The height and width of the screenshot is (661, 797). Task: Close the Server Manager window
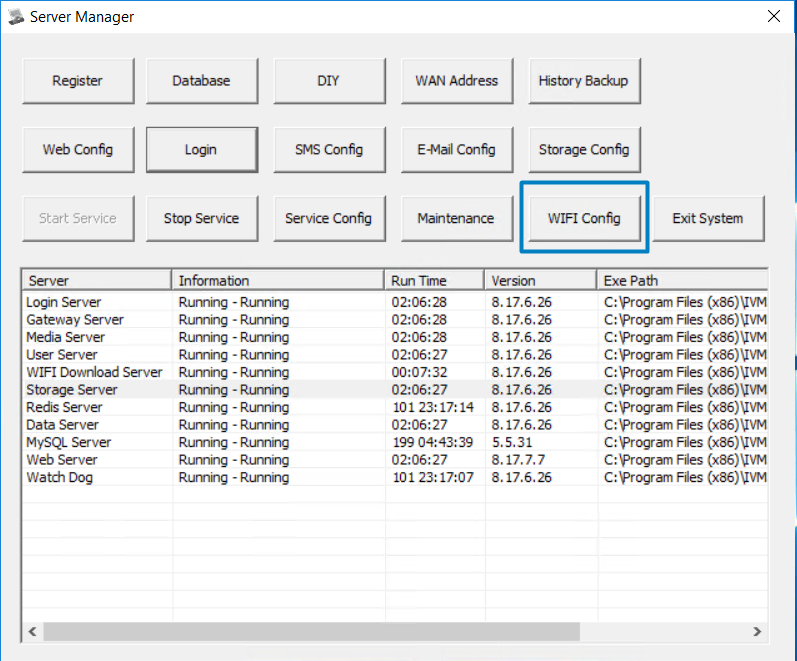click(773, 16)
